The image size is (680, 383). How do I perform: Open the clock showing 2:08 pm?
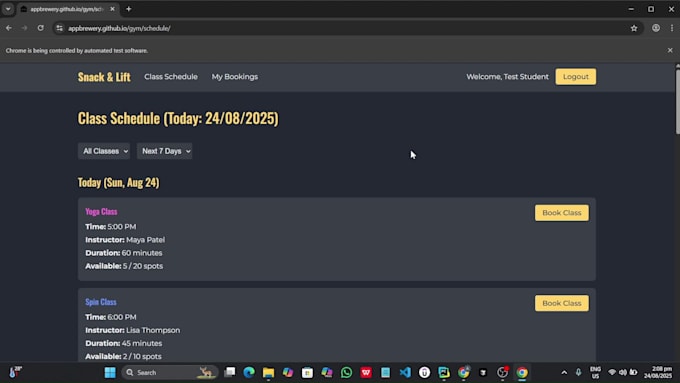pos(658,373)
